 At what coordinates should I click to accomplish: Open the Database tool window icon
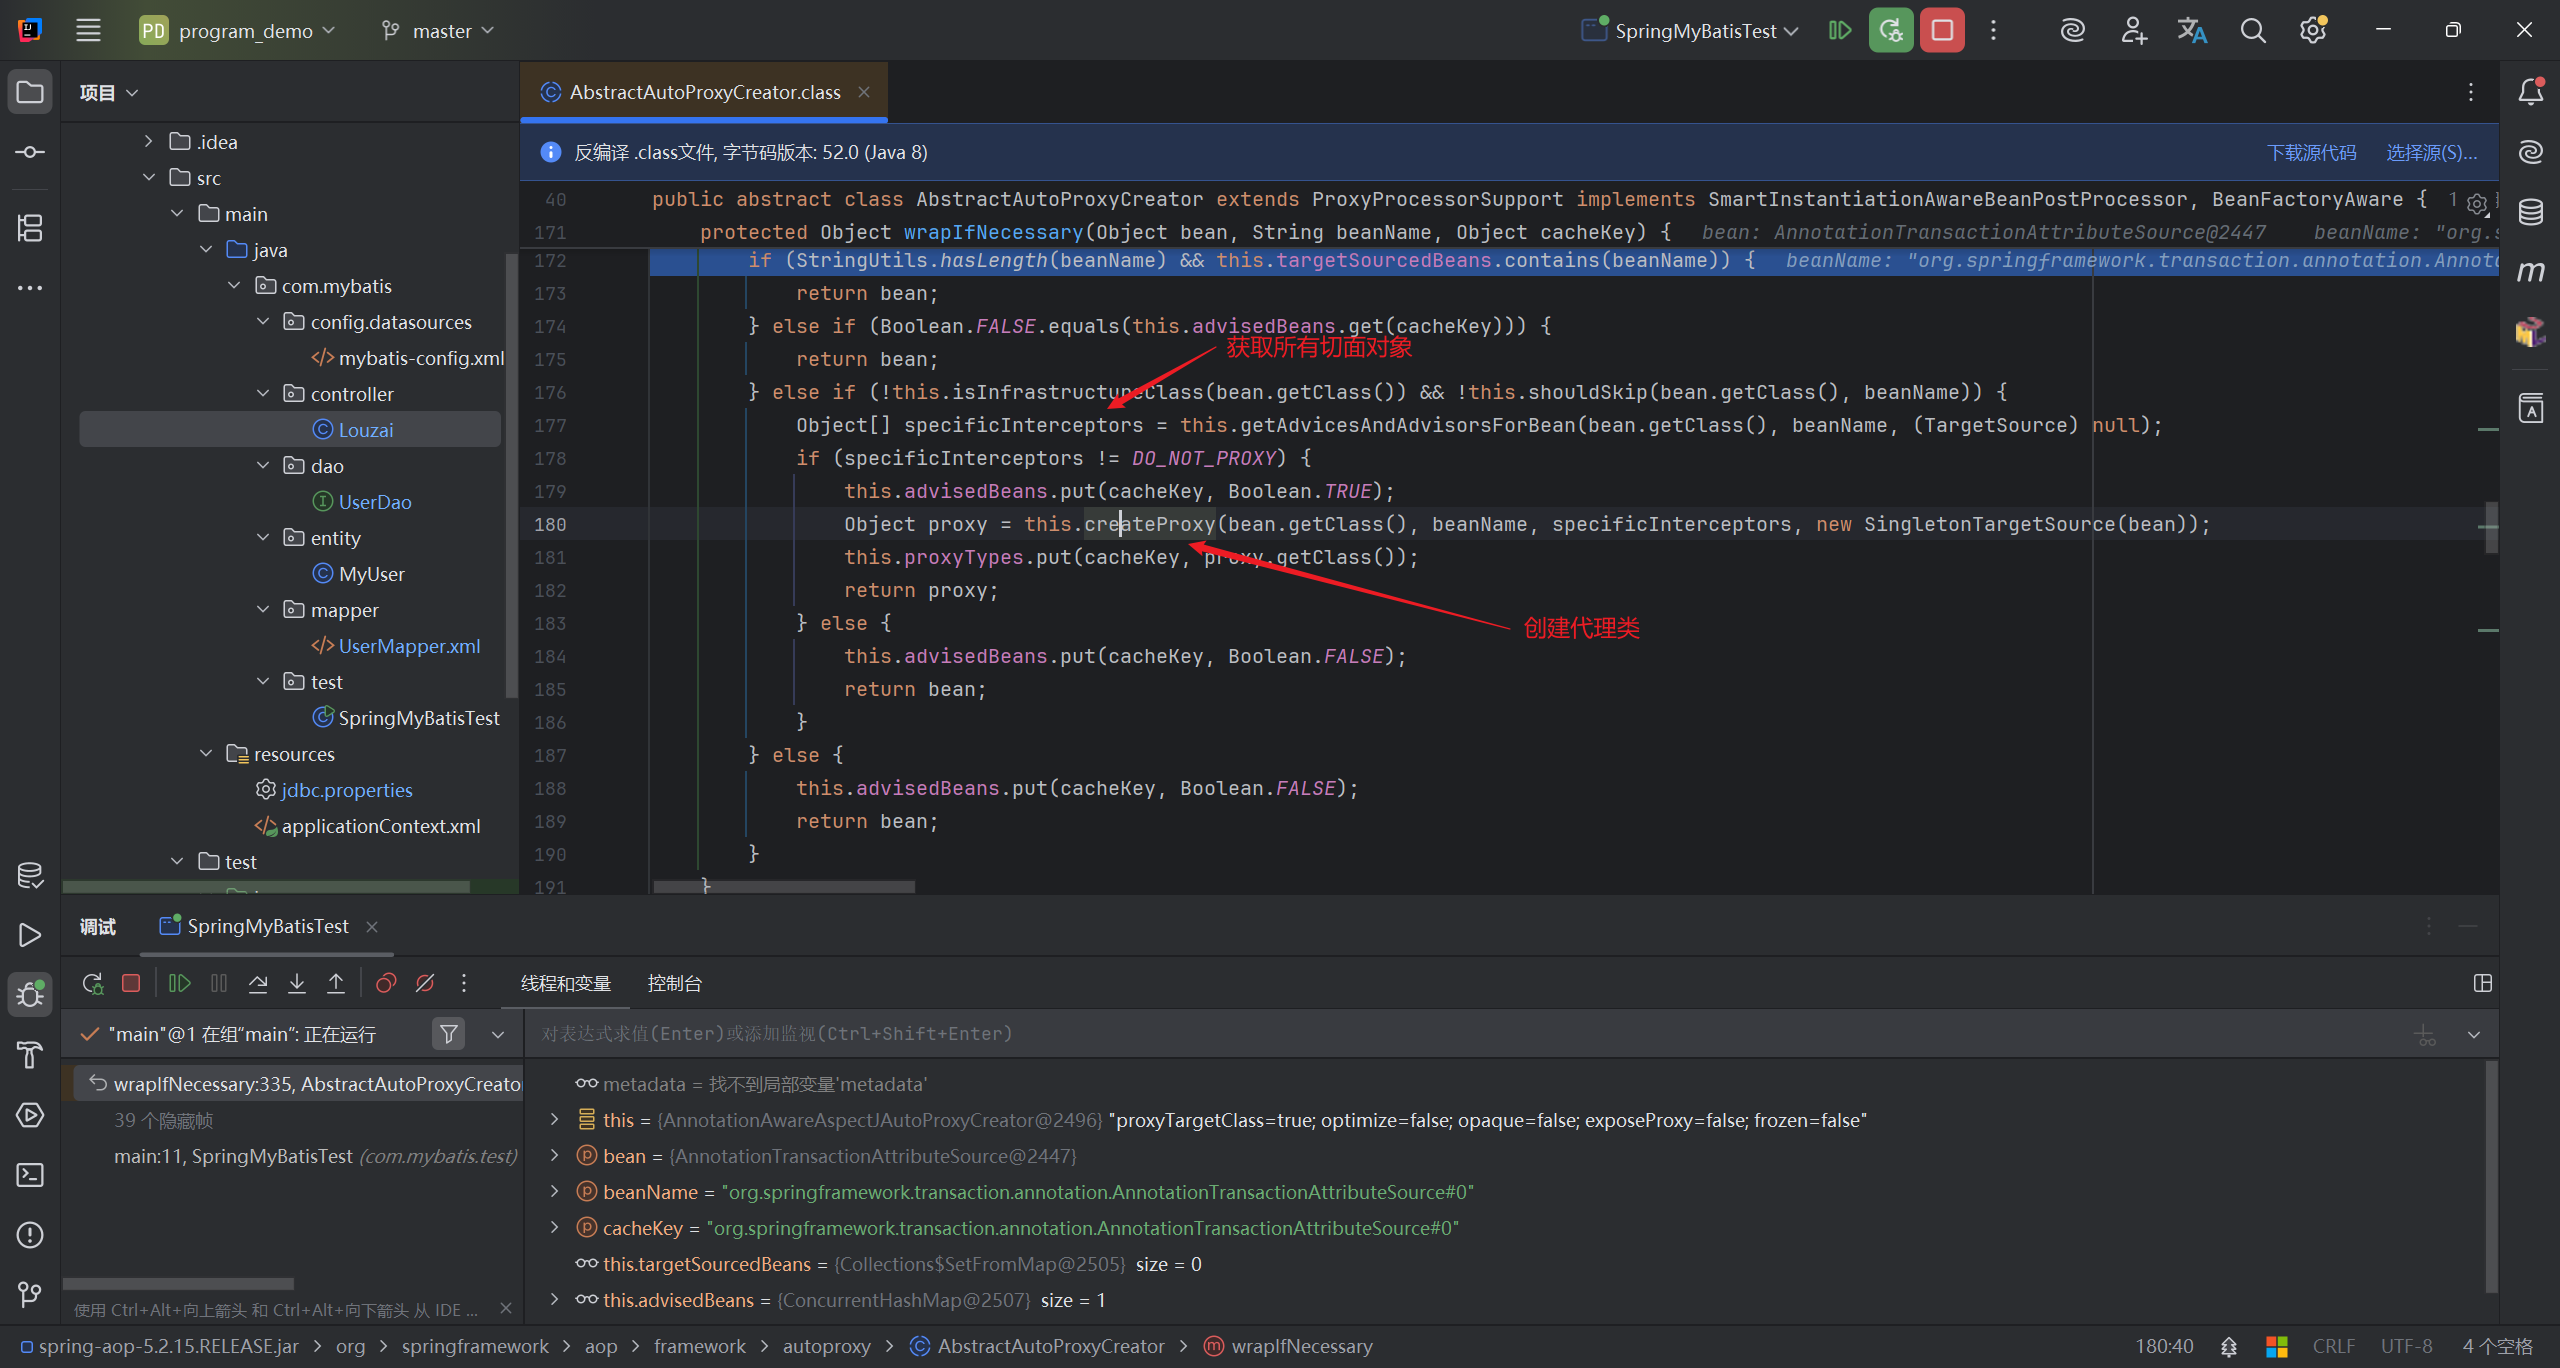(2530, 212)
